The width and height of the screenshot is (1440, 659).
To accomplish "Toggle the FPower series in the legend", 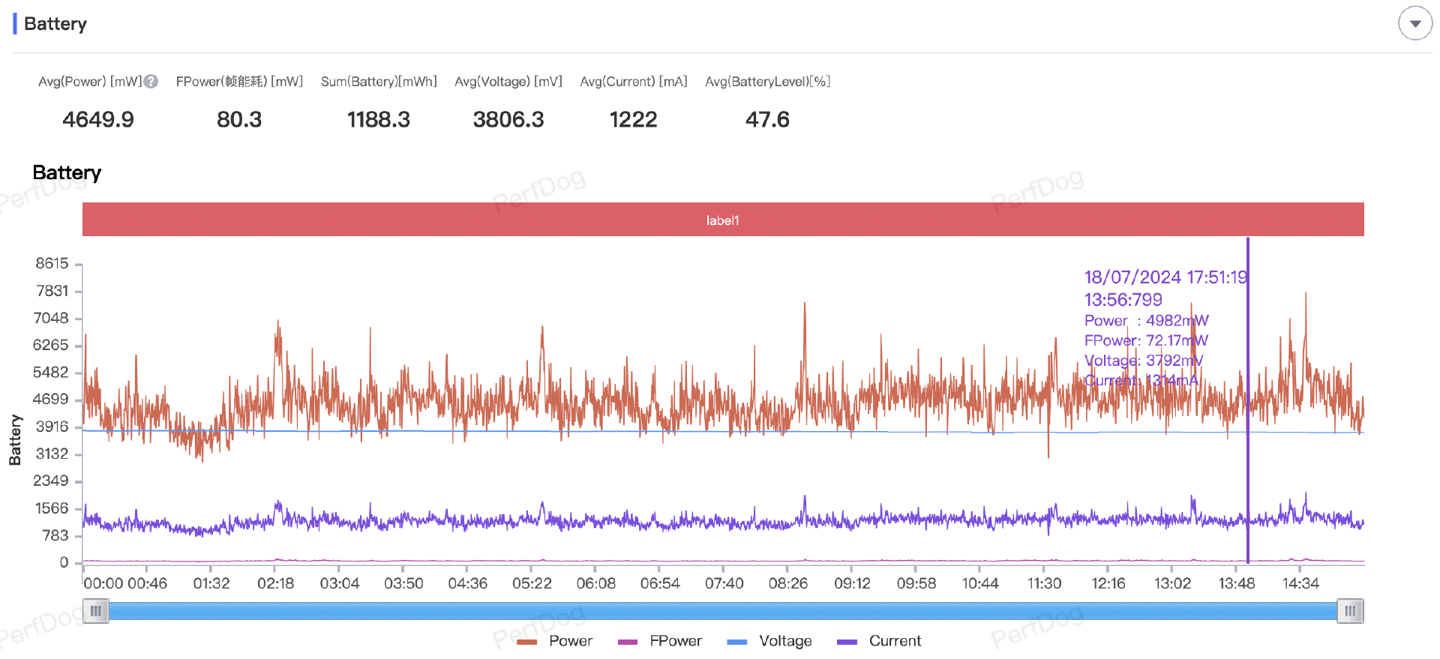I will [675, 641].
